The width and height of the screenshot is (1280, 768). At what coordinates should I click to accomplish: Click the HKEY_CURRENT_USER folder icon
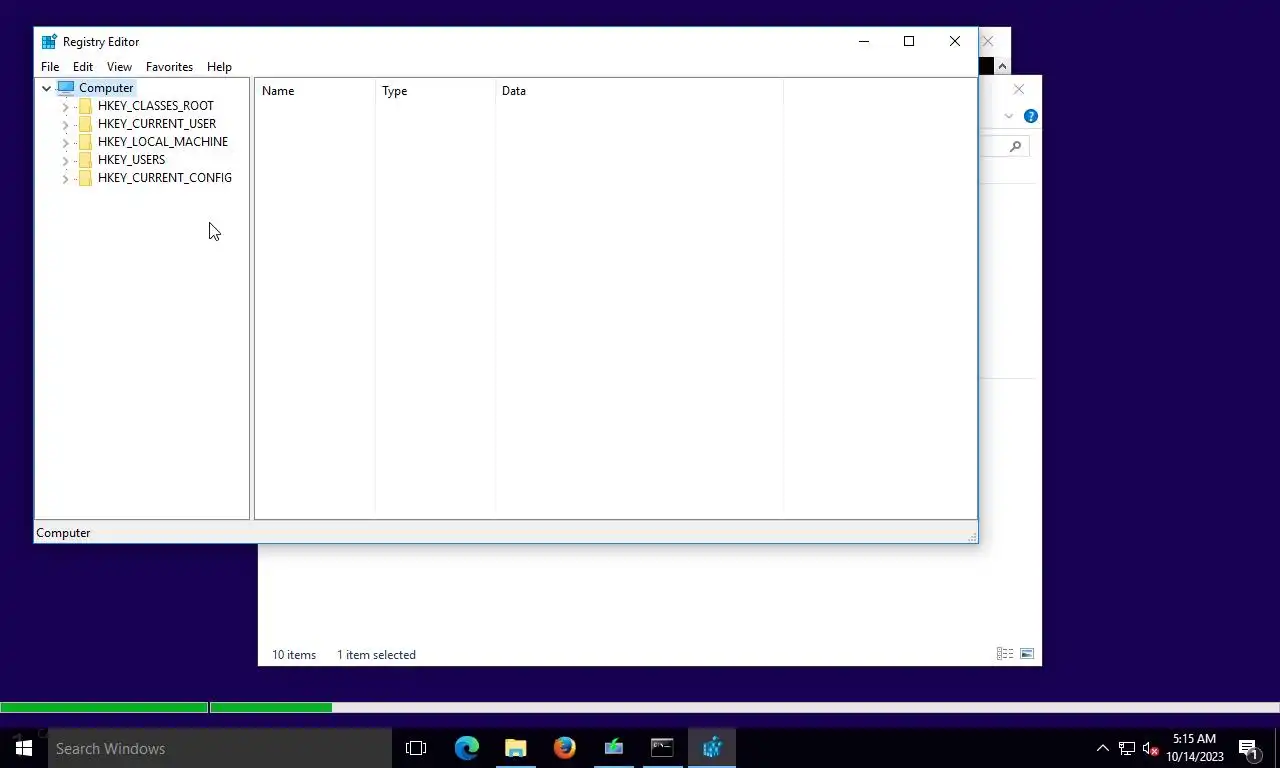click(85, 124)
